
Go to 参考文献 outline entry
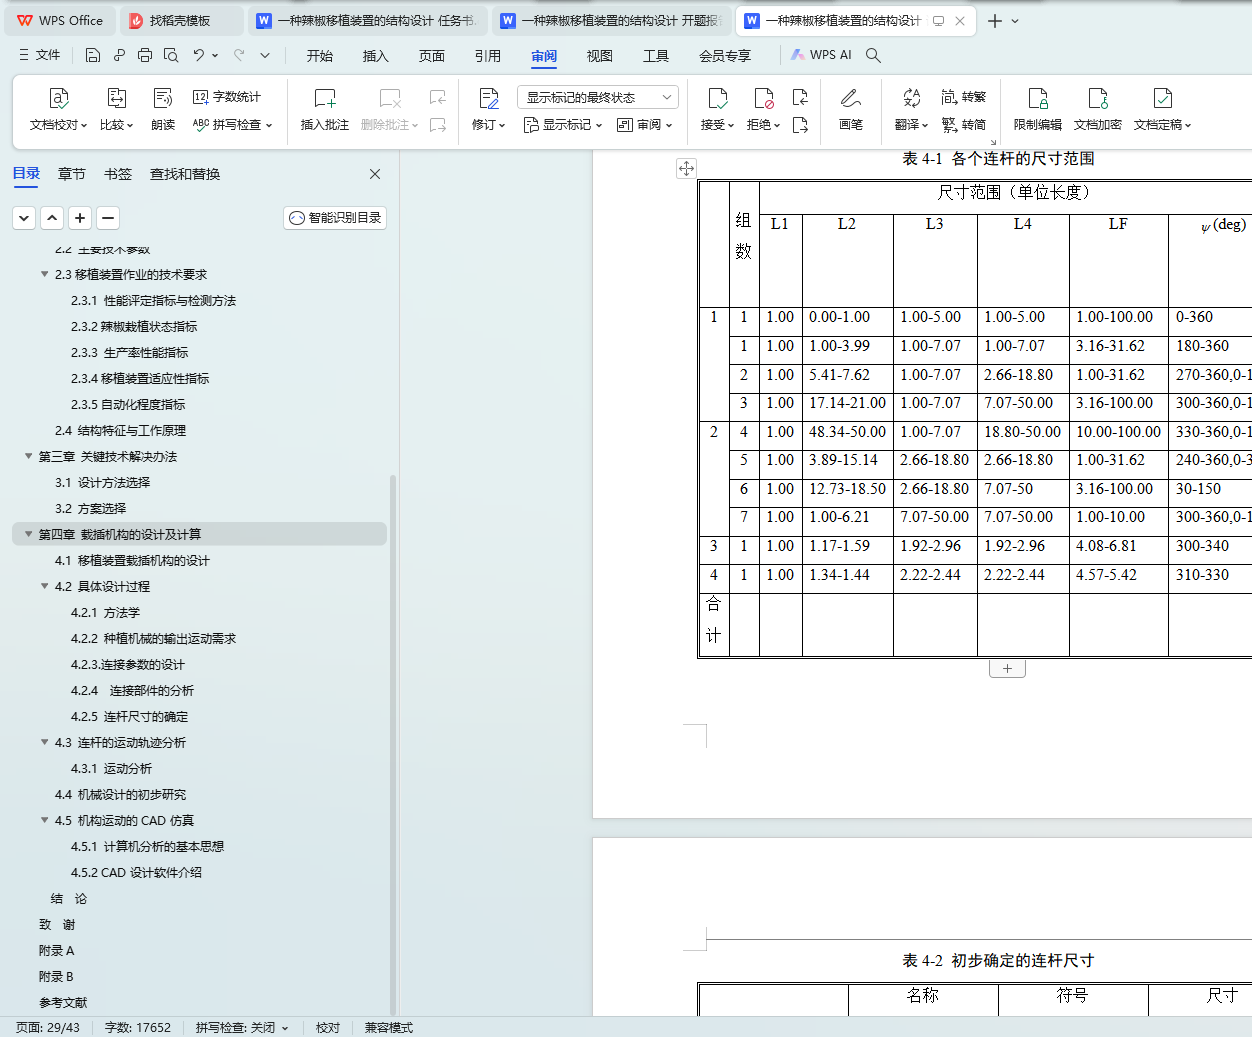pos(63,1002)
